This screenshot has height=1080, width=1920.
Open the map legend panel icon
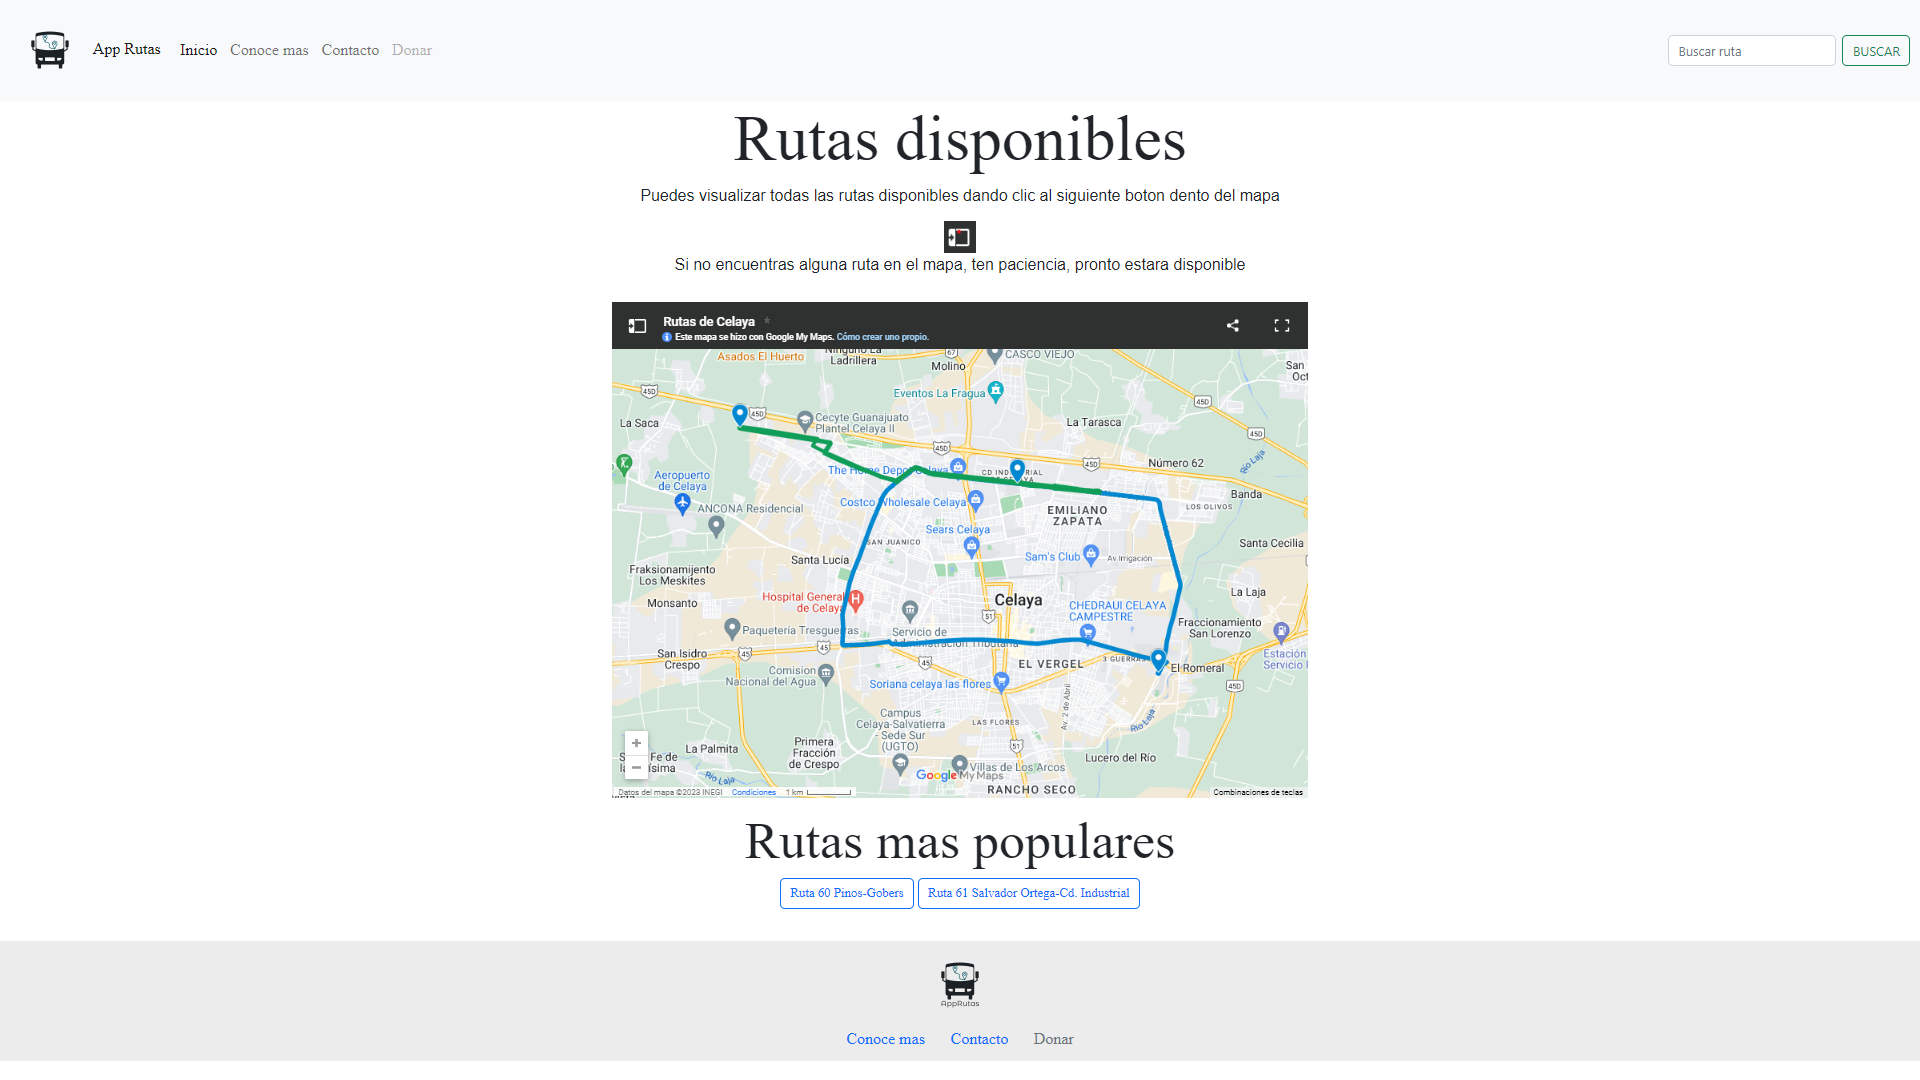pos(637,325)
